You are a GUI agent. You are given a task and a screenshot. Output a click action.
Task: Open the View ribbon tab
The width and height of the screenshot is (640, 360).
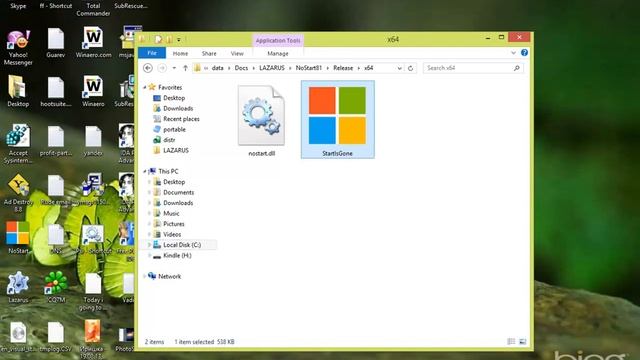(237, 53)
